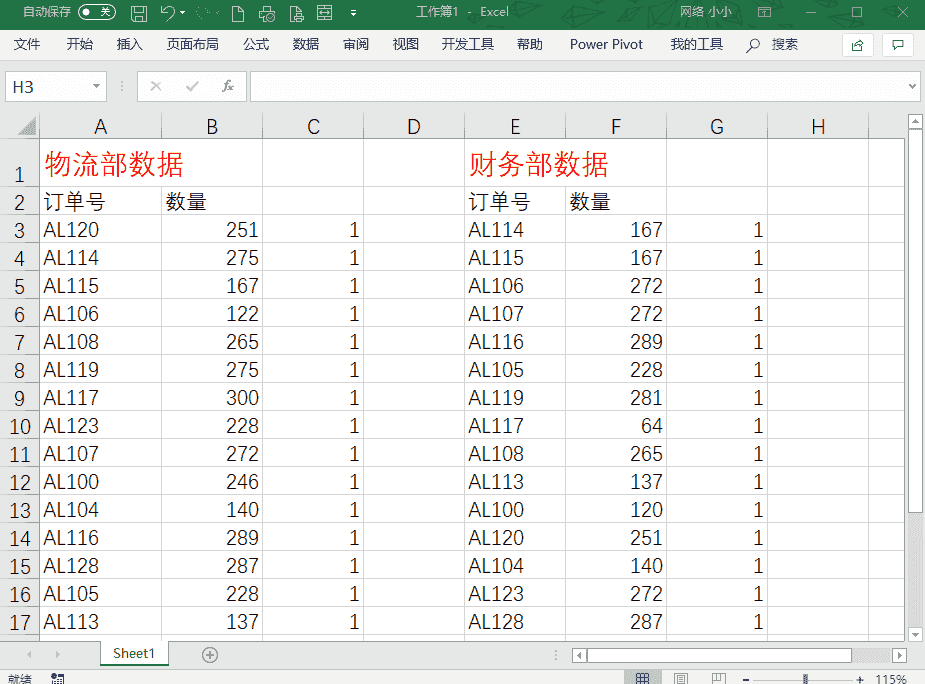
Task: Switch to Page Break Preview icon
Action: [719, 679]
